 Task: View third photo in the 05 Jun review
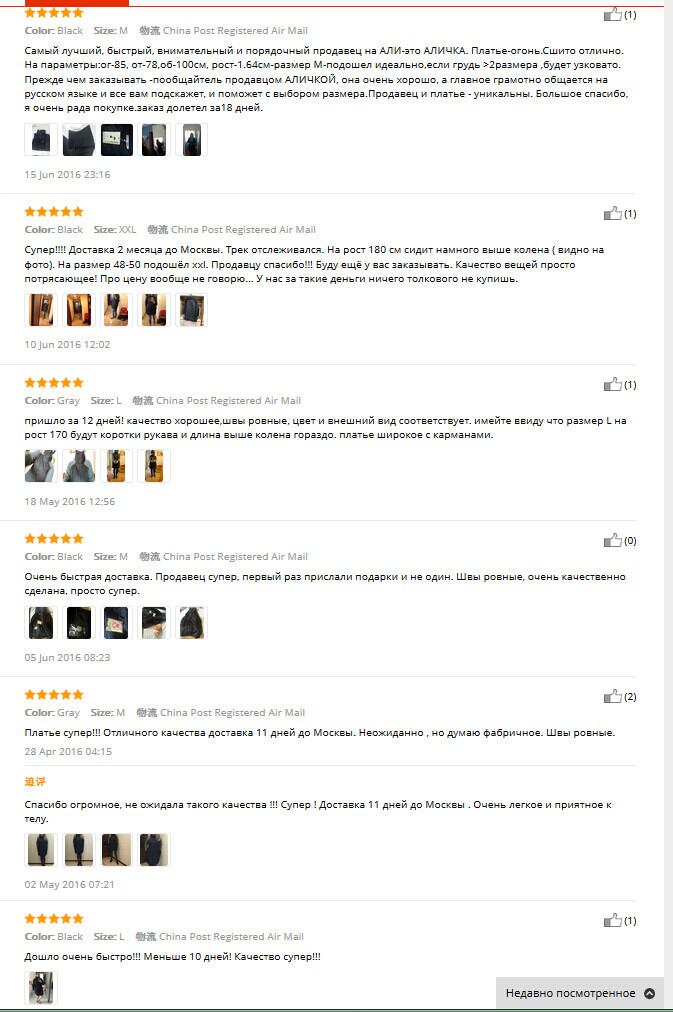[x=116, y=622]
